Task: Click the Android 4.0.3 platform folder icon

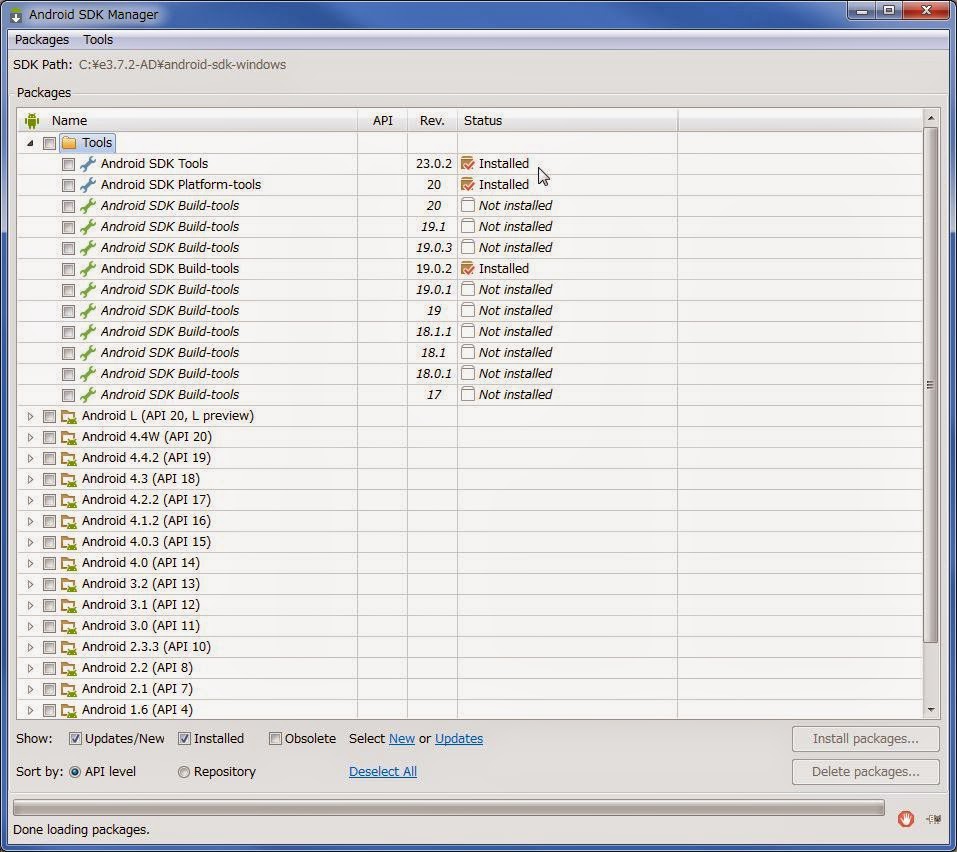Action: (69, 543)
